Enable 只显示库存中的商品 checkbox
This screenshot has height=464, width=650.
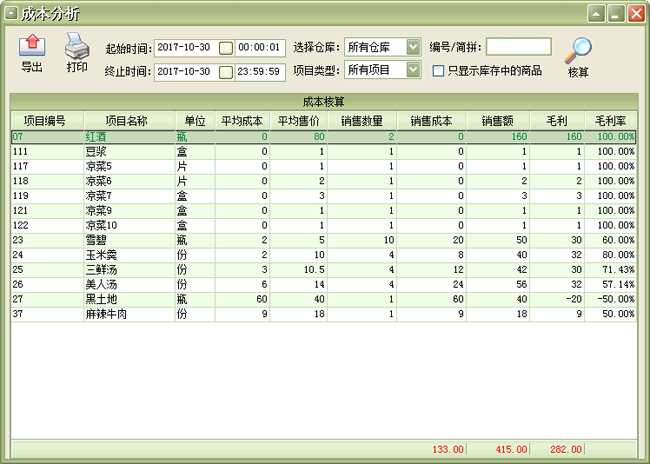pyautogui.click(x=438, y=71)
